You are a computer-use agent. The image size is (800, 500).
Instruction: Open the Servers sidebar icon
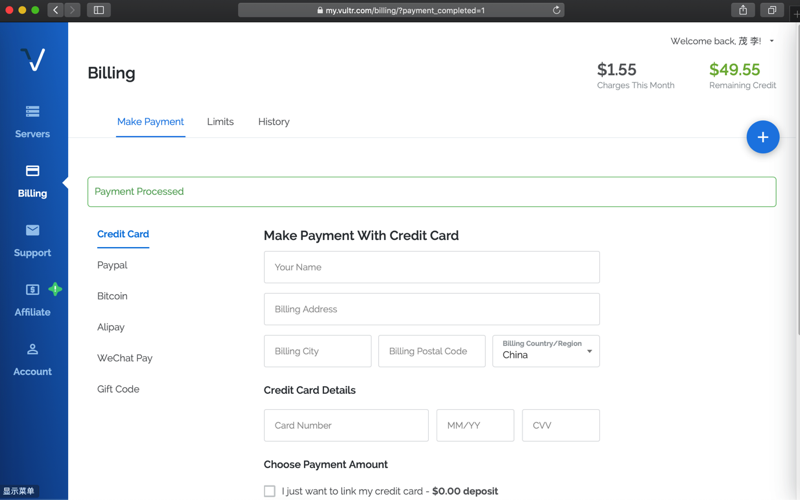(32, 112)
